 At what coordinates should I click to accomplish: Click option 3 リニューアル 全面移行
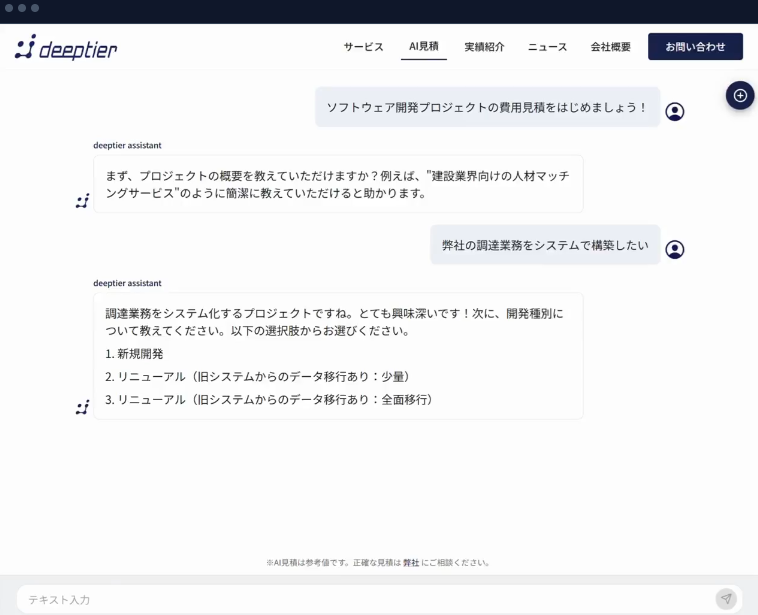pyautogui.click(x=269, y=400)
